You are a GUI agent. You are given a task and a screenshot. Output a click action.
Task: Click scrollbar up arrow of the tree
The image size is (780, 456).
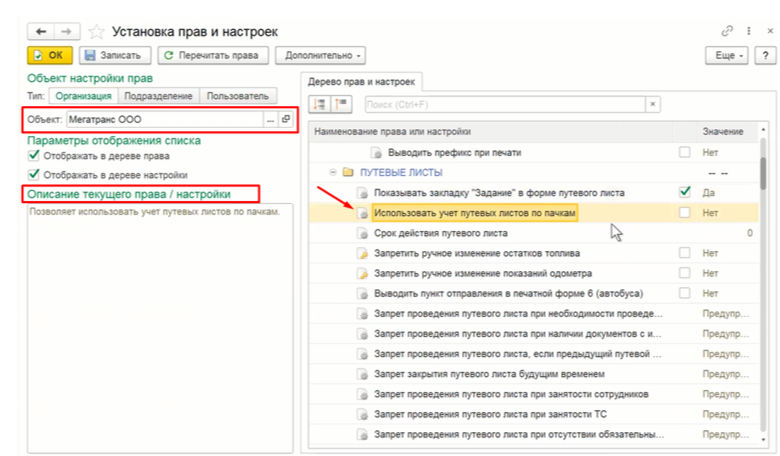[x=763, y=129]
